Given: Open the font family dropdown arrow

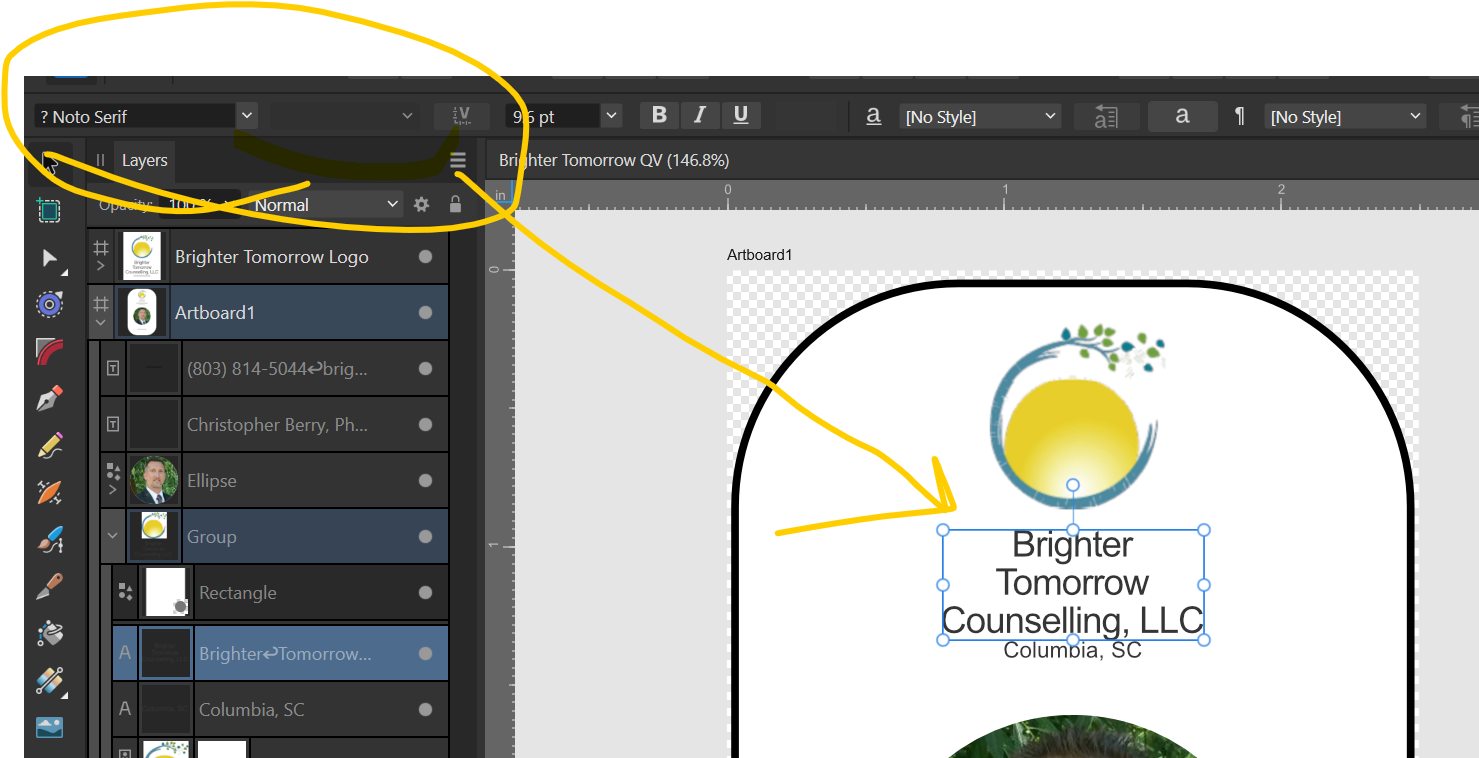Looking at the screenshot, I should click(247, 116).
